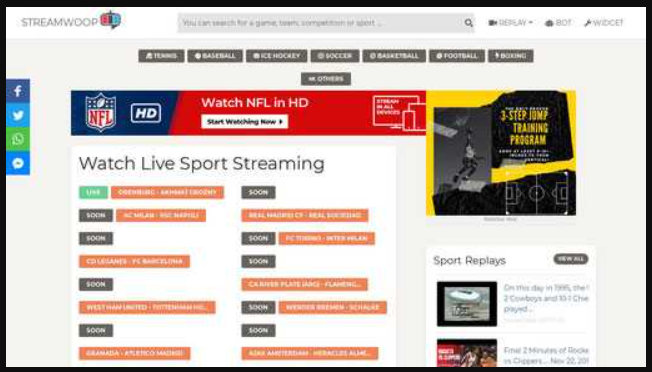Open Werder Bremen - Schalke stream

(x=333, y=308)
